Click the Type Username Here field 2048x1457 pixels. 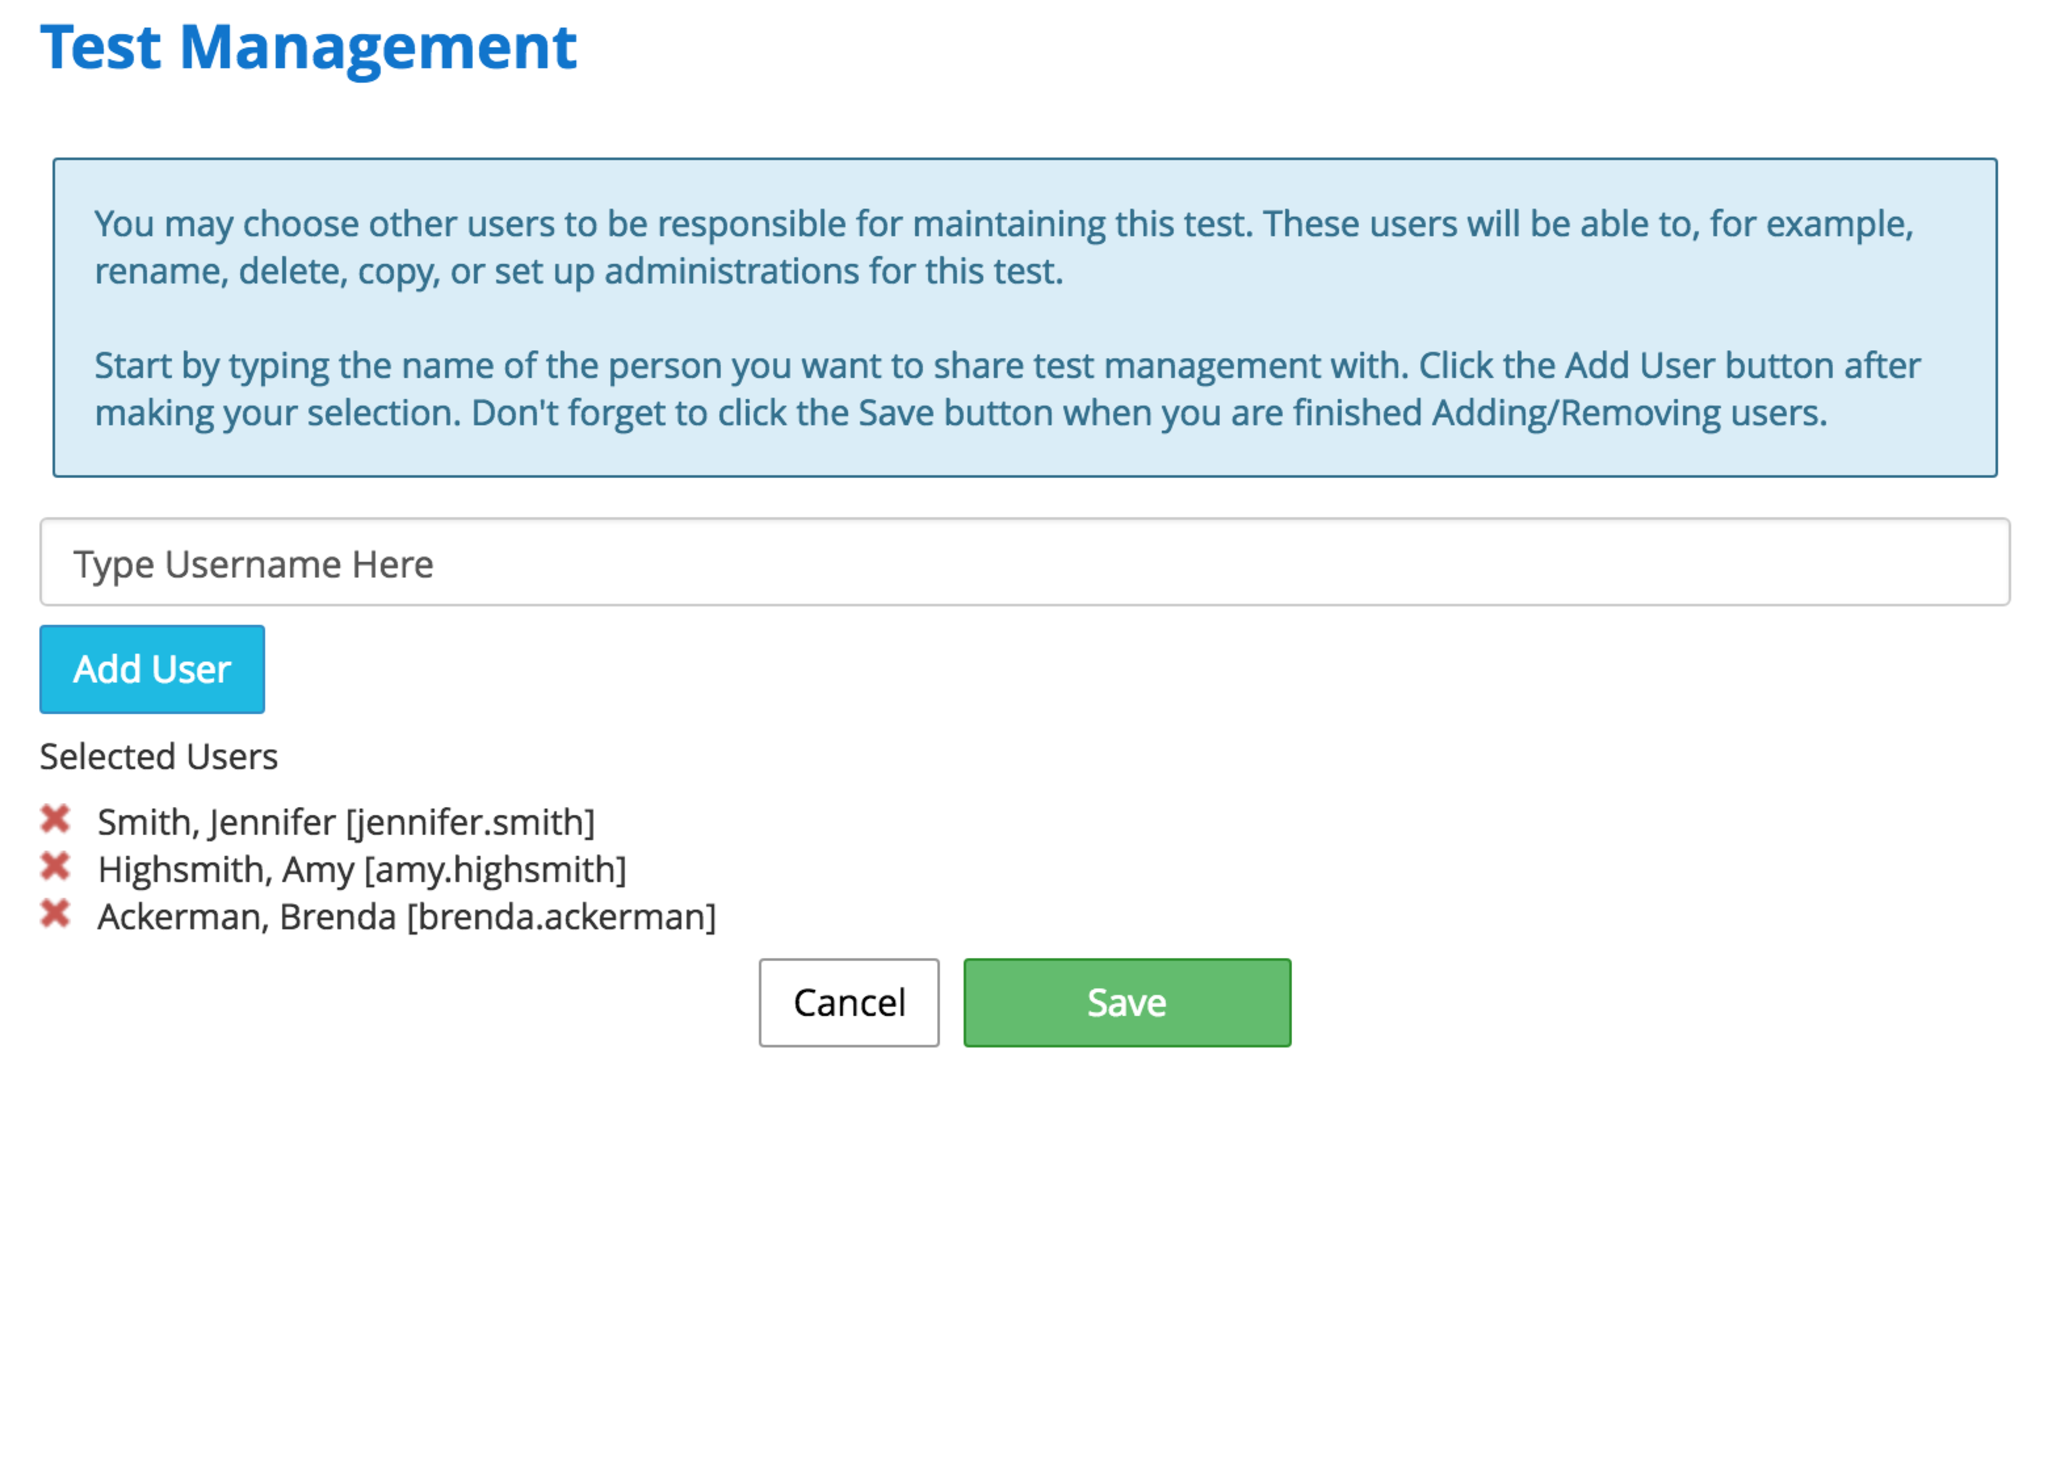coord(1024,562)
